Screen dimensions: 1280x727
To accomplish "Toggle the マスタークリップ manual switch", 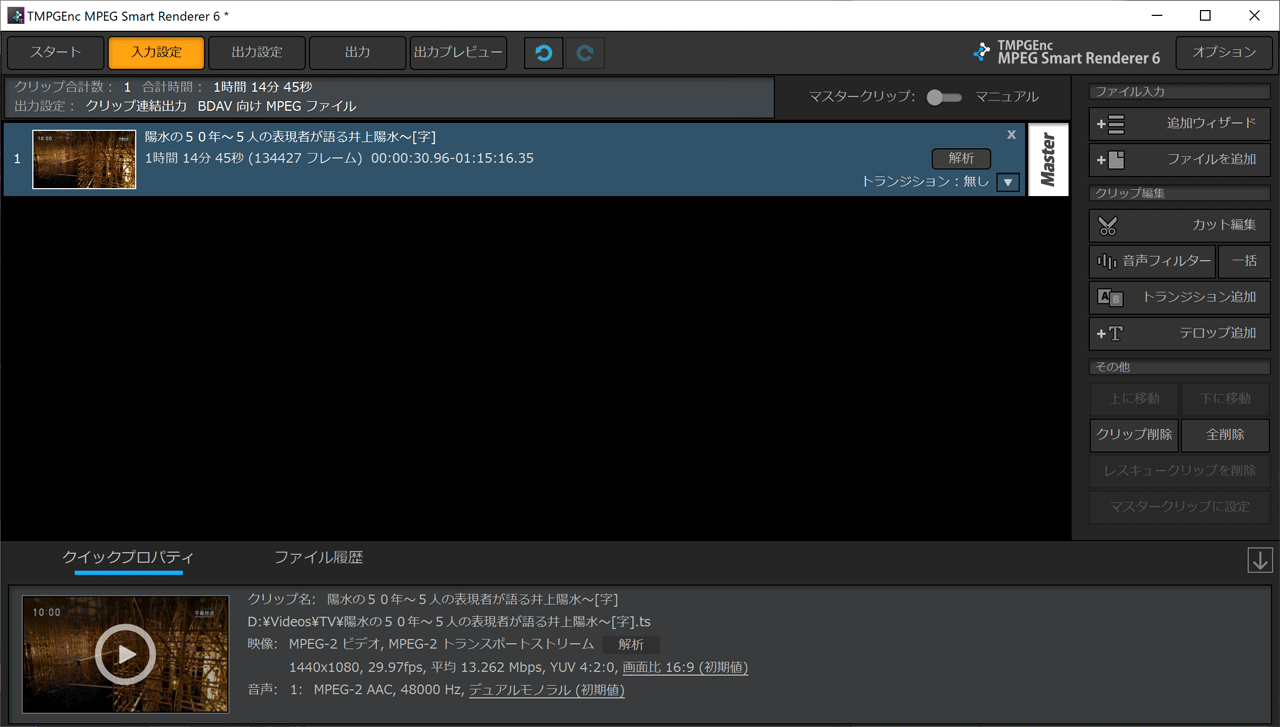I will point(943,97).
